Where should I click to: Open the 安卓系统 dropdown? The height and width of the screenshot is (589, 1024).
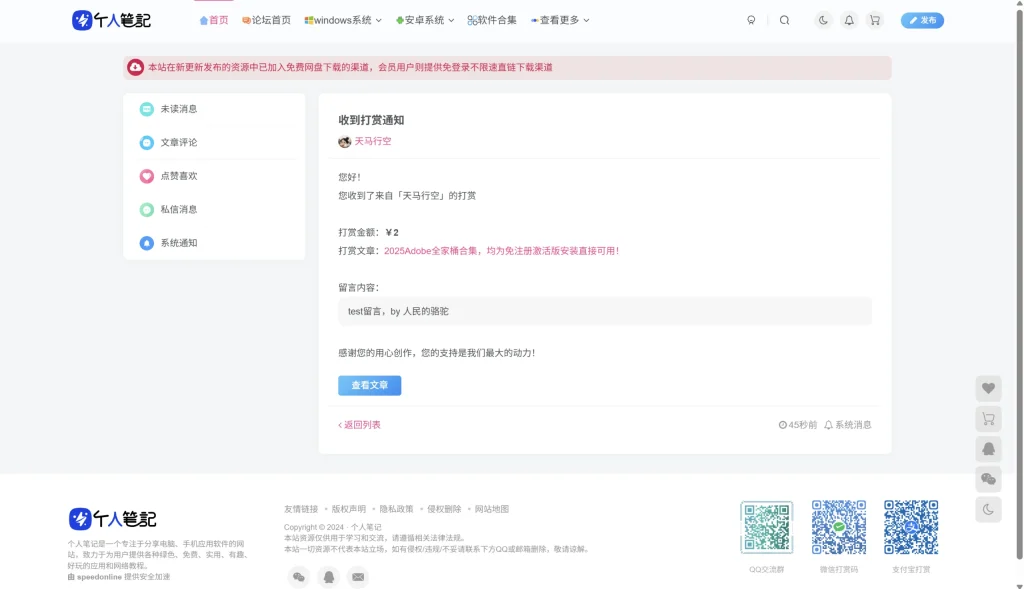click(x=424, y=19)
